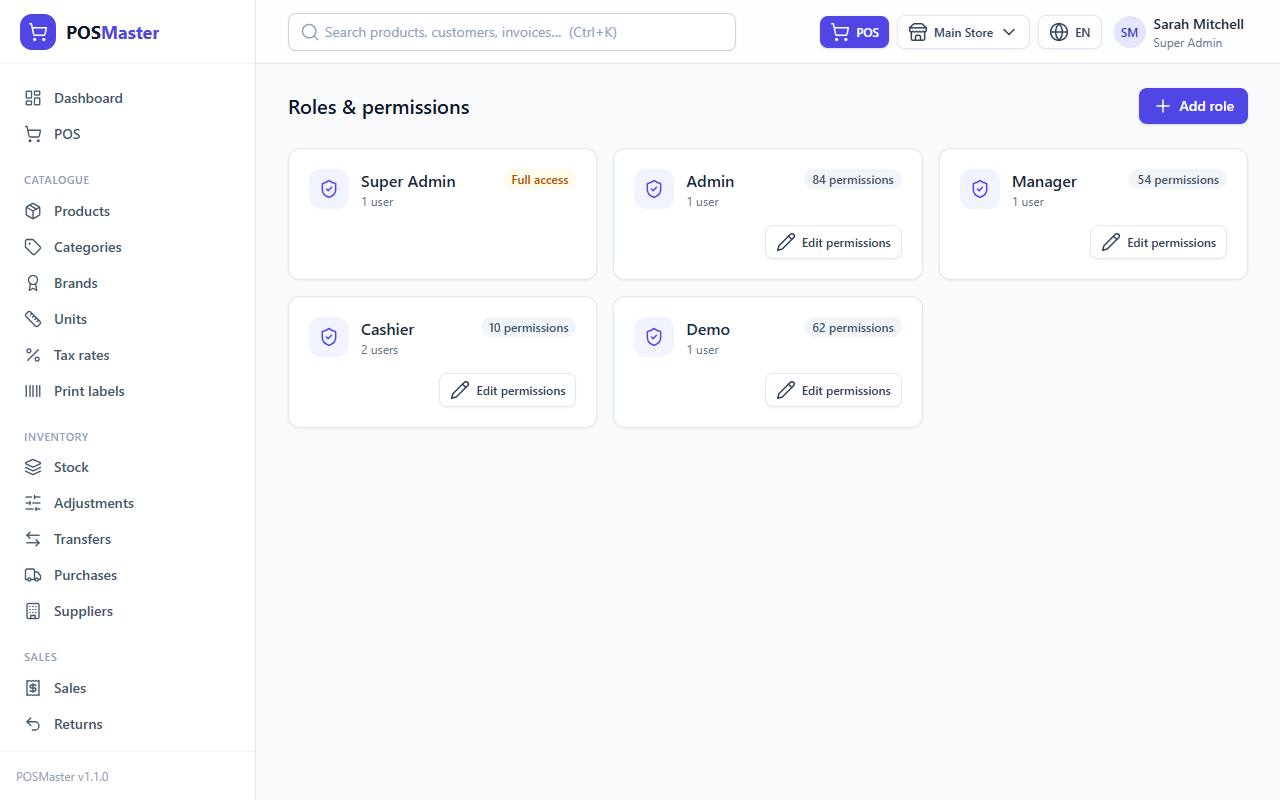
Task: Expand the Main Store dropdown chevron
Action: point(1009,32)
